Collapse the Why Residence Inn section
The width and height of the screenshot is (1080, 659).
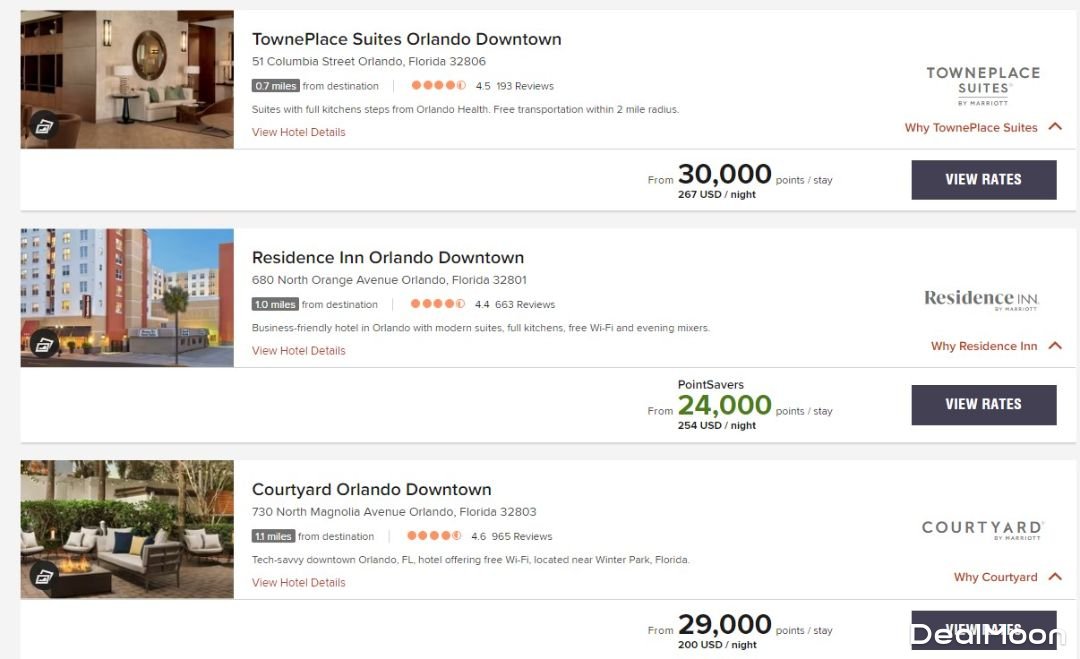(x=1055, y=346)
